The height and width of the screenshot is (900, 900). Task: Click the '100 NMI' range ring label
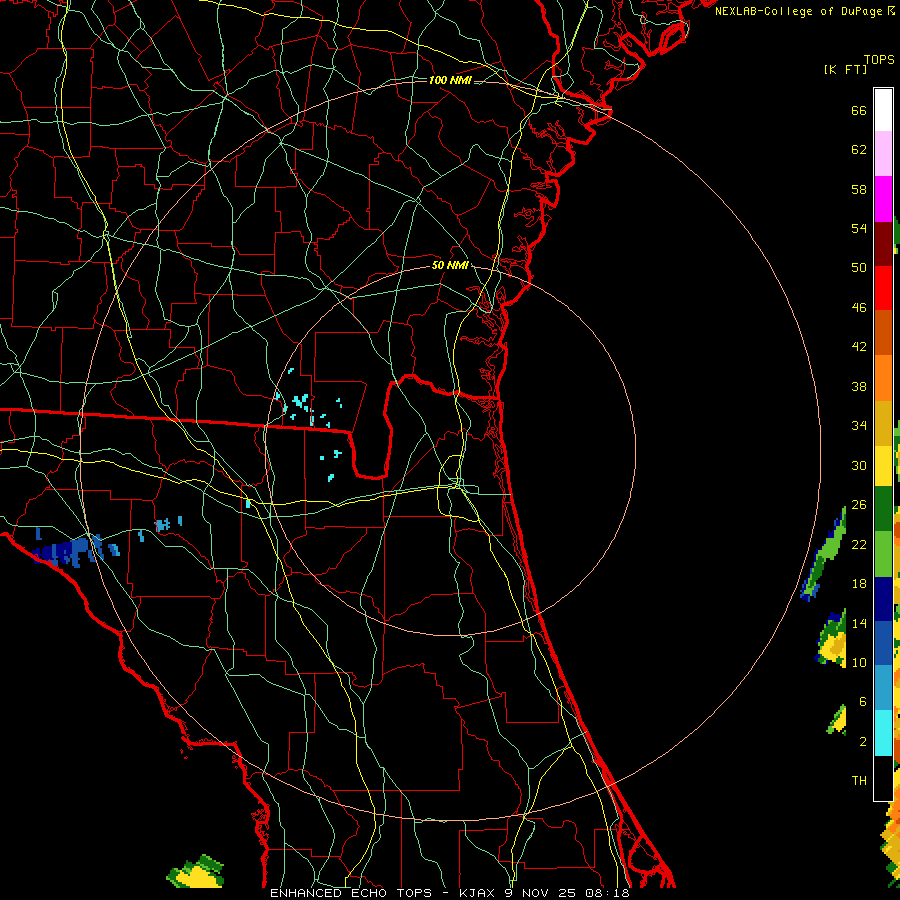click(450, 80)
